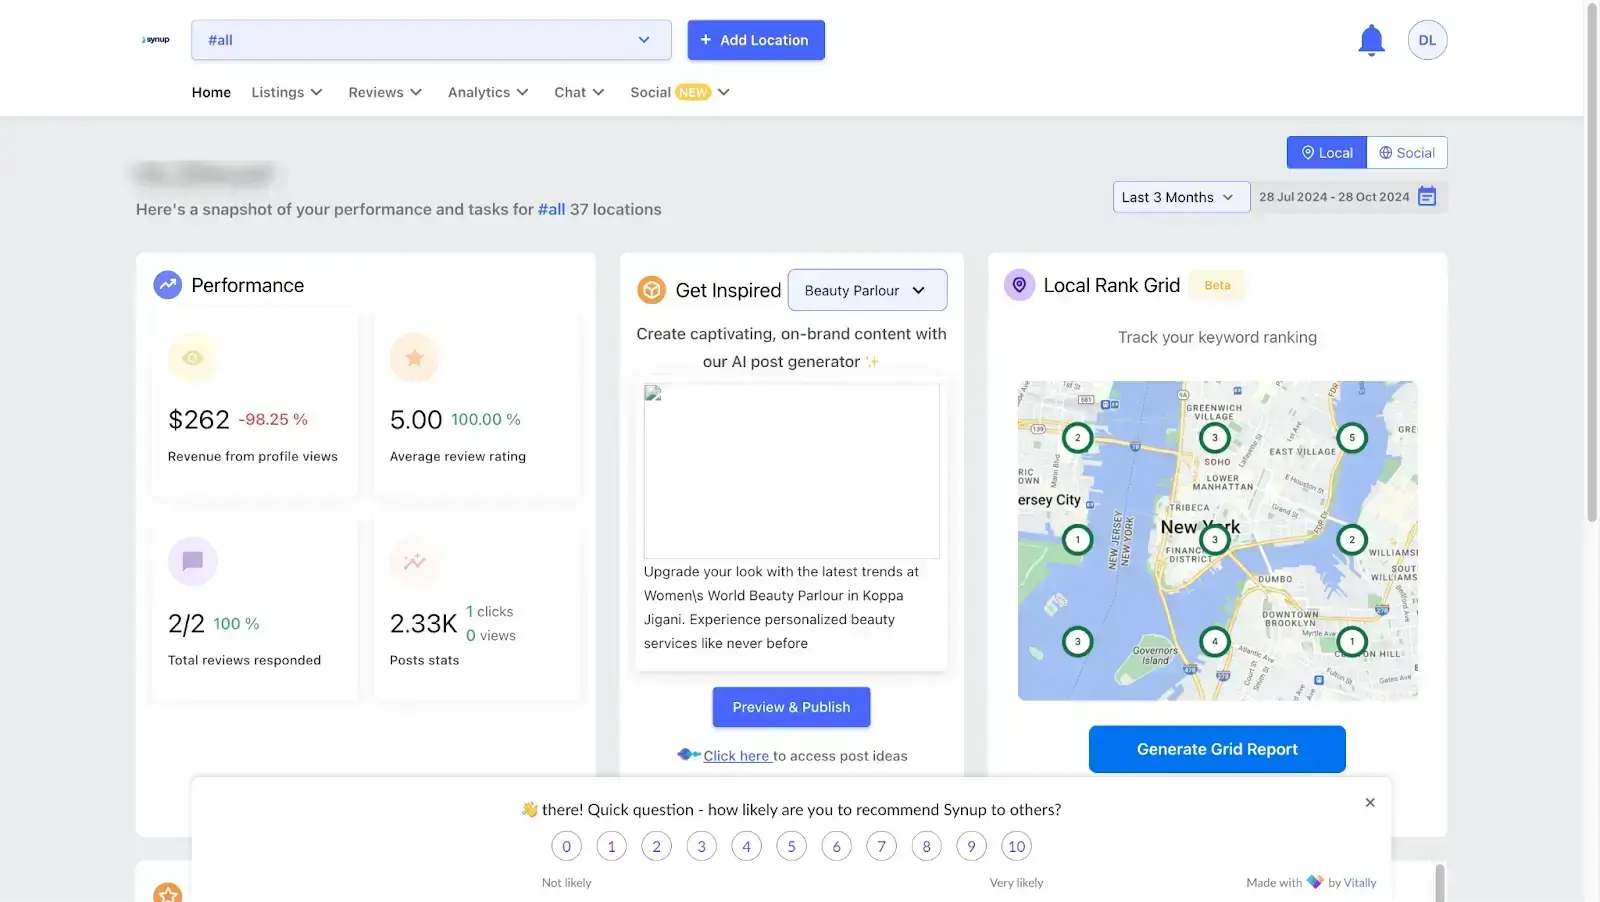The image size is (1600, 902).
Task: Click the Local Rank Grid map thumbnail
Action: 1217,540
